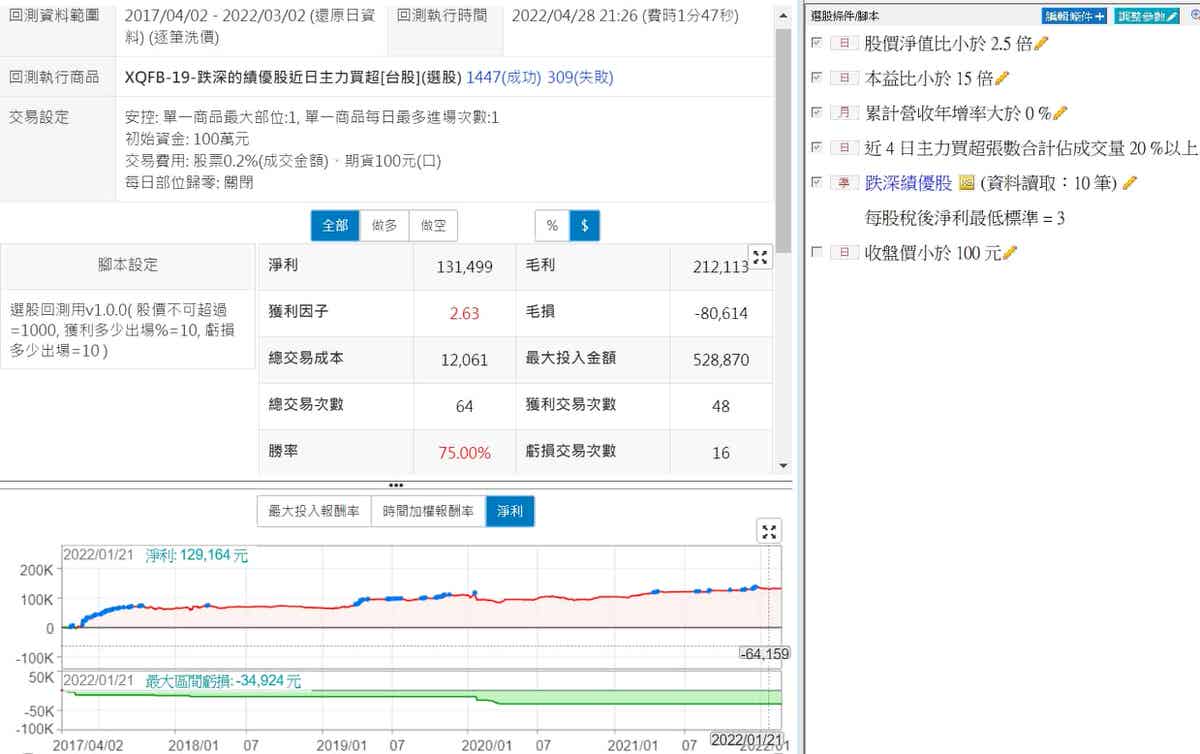Click the three-dot panel divider handle
This screenshot has height=754, width=1200.
pyautogui.click(x=396, y=485)
